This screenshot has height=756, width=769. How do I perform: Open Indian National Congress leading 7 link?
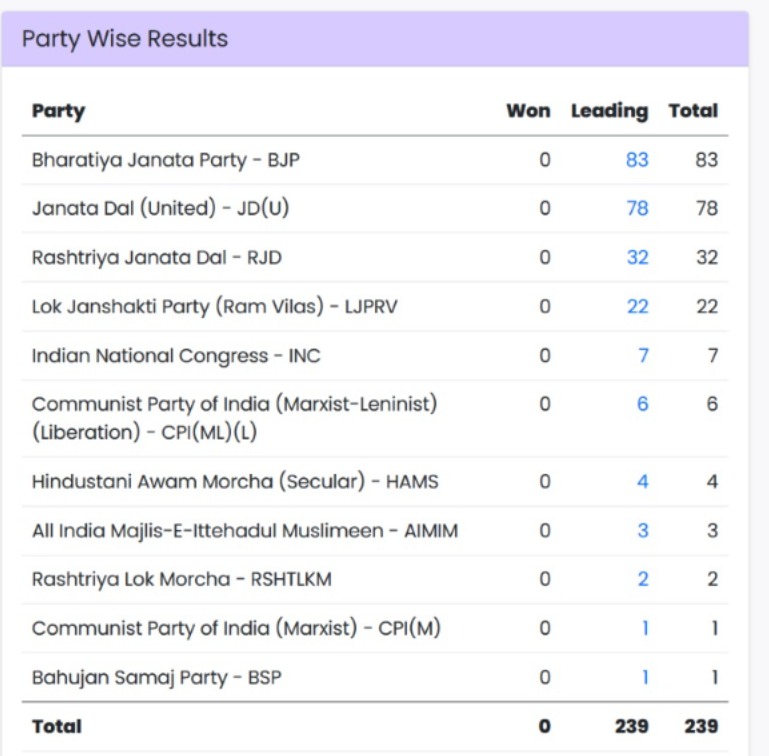643,356
